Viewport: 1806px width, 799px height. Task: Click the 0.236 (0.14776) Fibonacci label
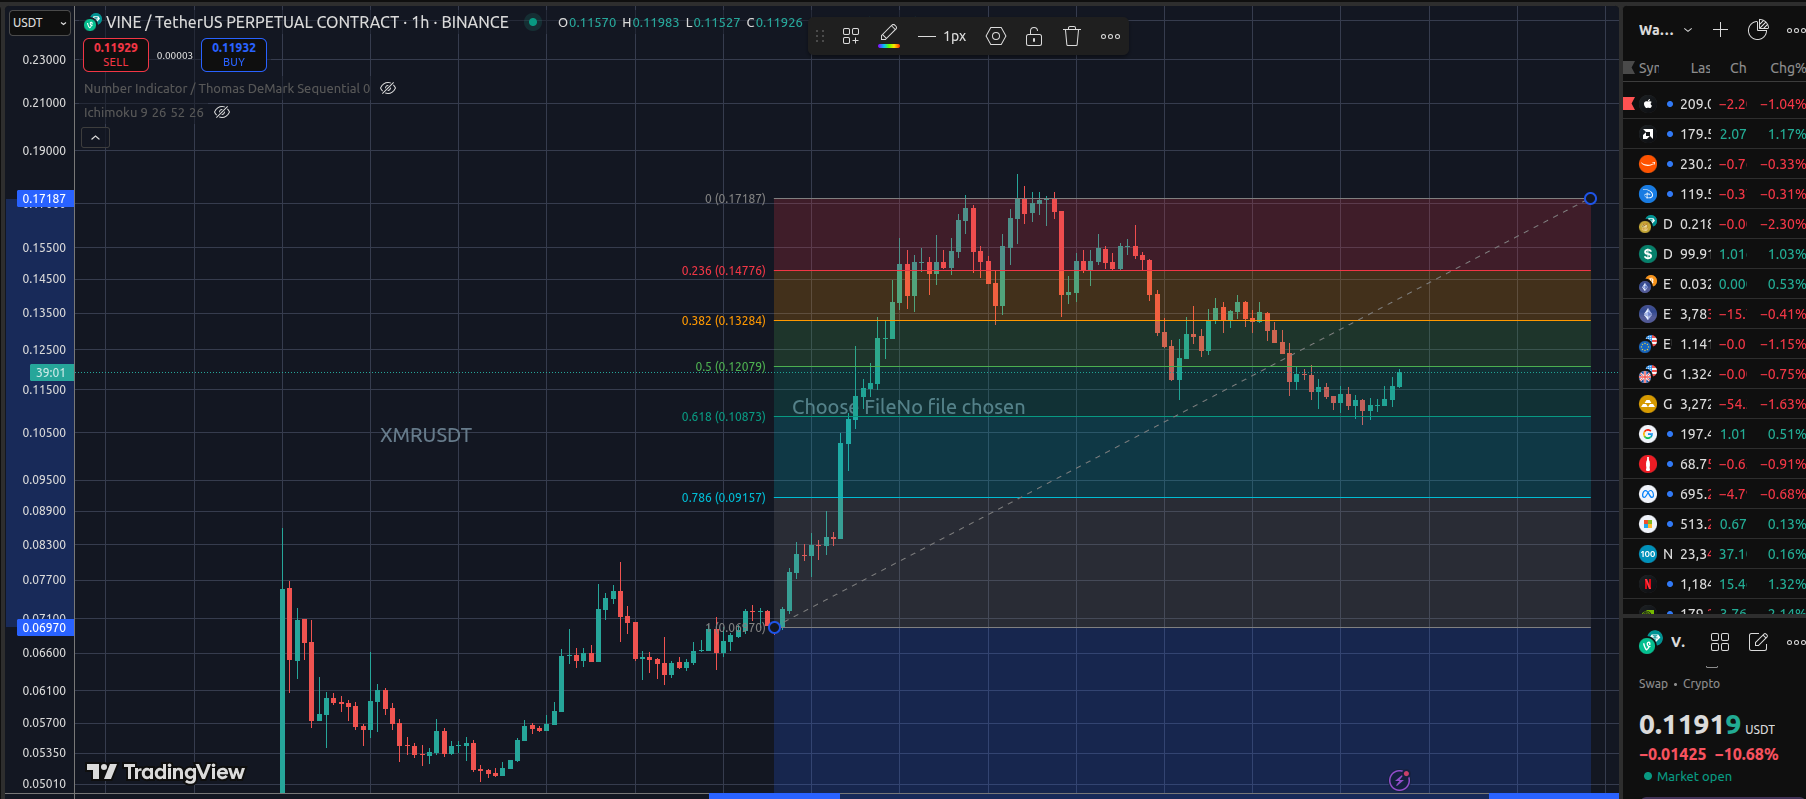[x=723, y=271]
